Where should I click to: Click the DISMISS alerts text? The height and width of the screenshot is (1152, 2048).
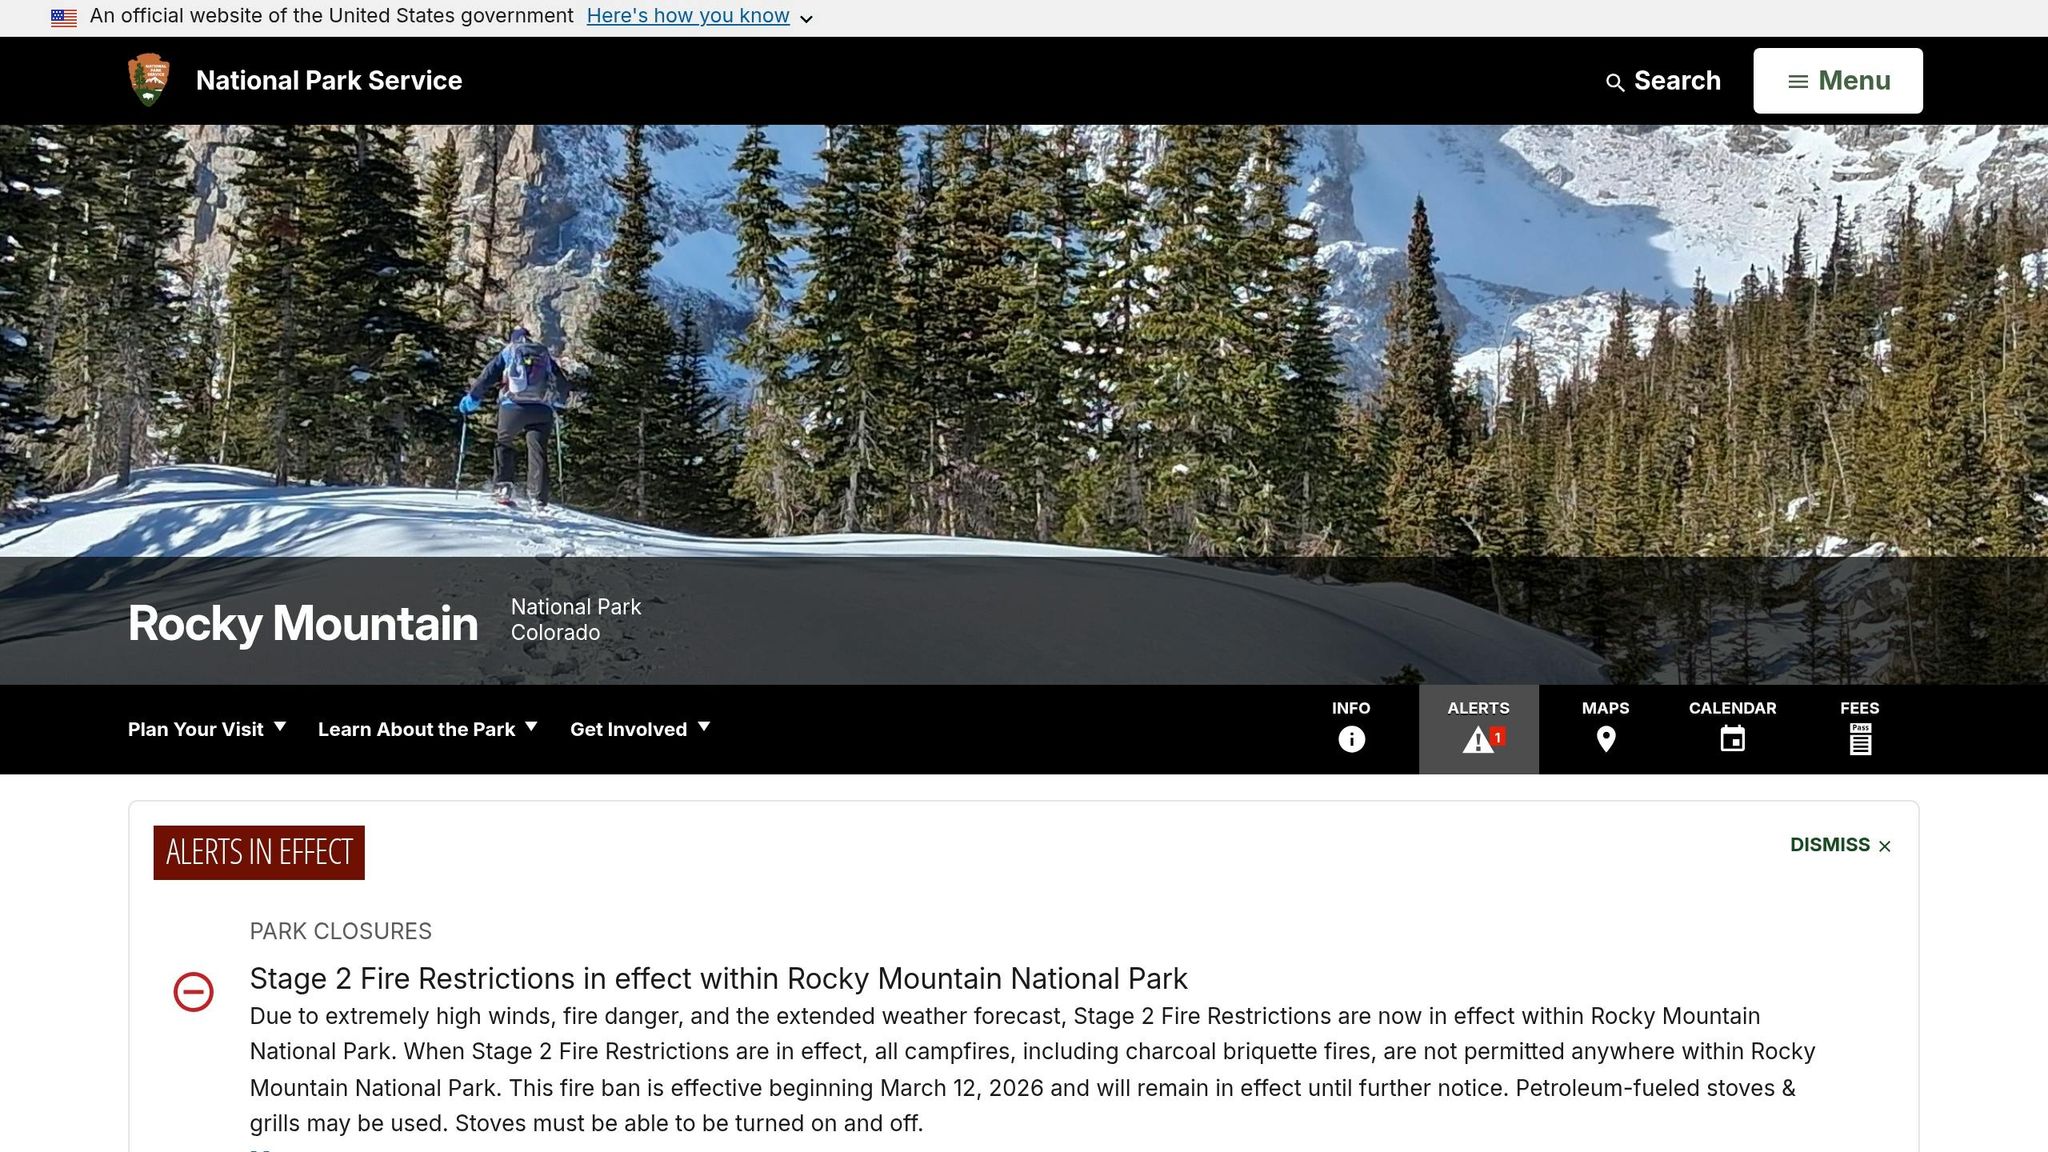[x=1830, y=845]
